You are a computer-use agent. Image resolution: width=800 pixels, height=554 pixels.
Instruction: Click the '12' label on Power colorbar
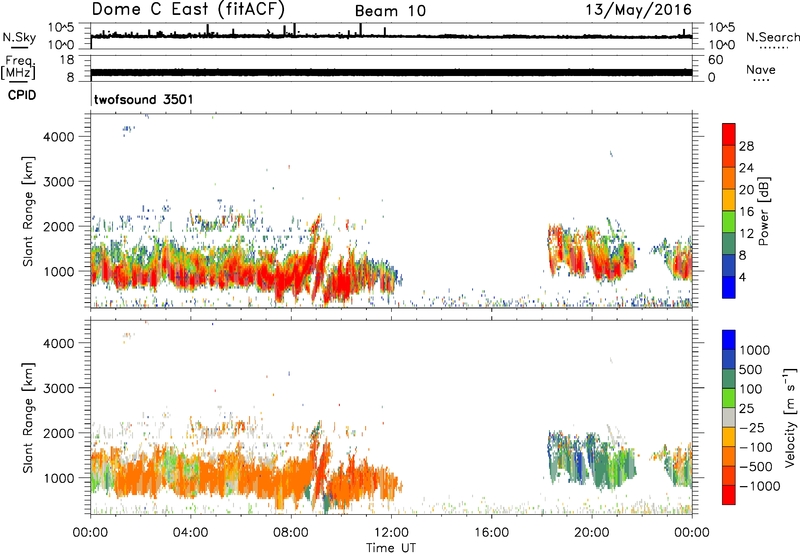tap(746, 234)
